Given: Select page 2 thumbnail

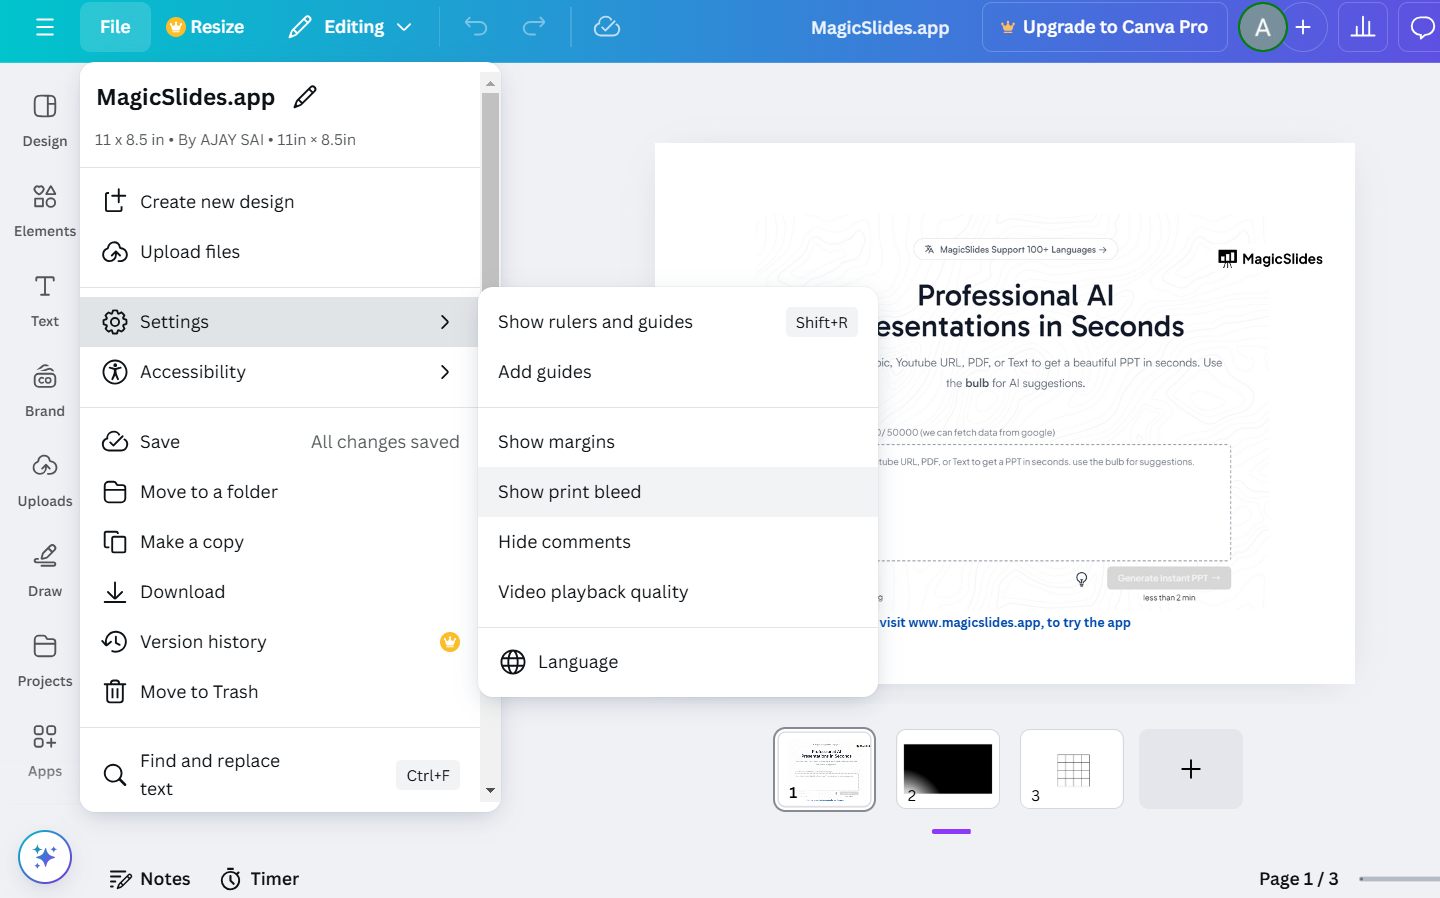Looking at the screenshot, I should (948, 769).
